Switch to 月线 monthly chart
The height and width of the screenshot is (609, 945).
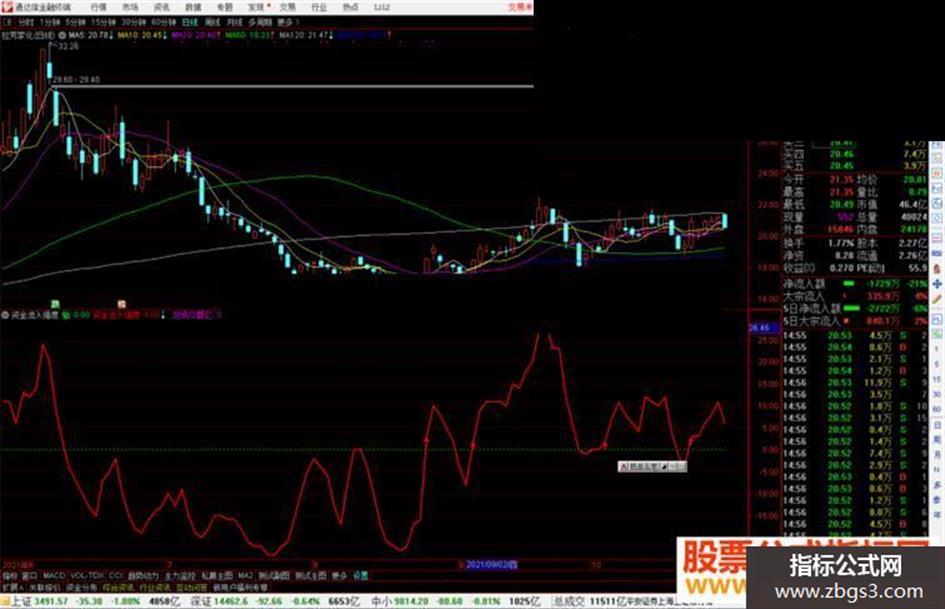[x=234, y=22]
